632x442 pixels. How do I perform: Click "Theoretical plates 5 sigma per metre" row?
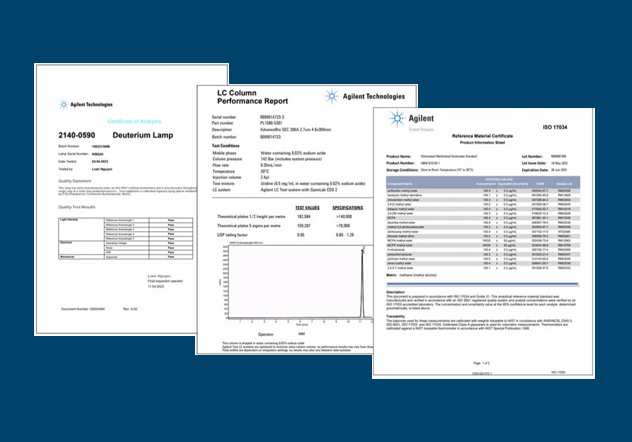coord(285,226)
